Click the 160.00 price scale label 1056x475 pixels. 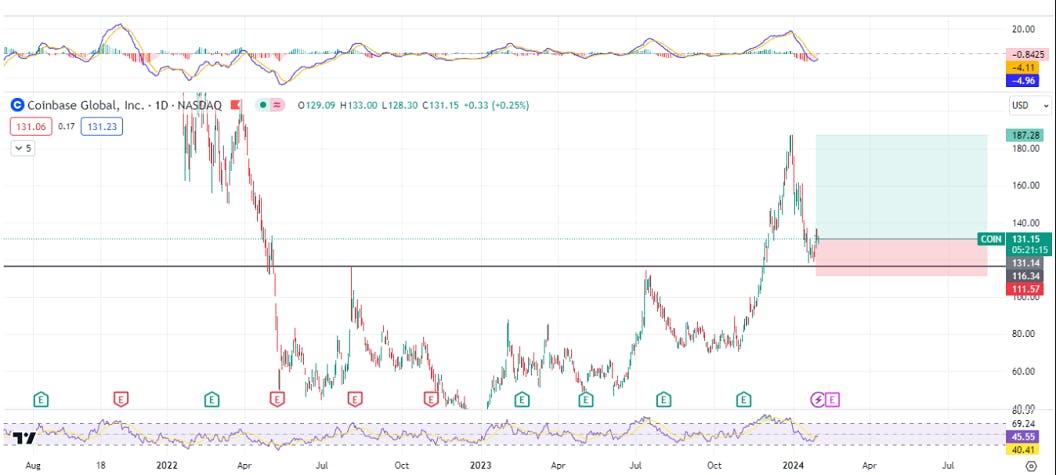click(x=1027, y=185)
